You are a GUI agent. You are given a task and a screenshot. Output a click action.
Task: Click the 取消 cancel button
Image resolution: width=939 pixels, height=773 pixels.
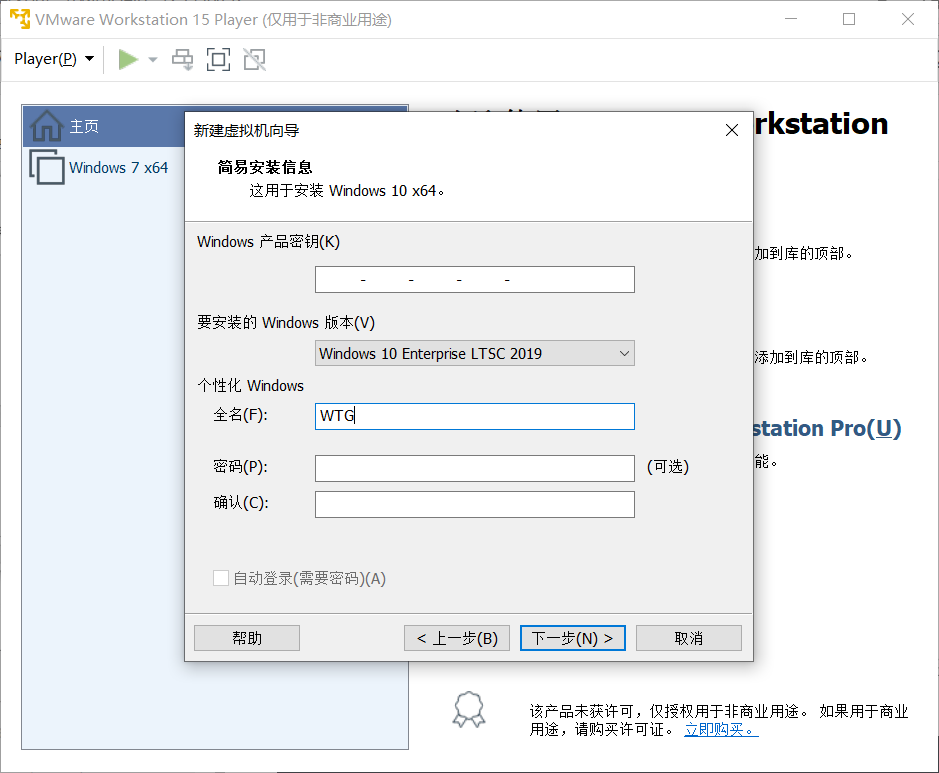pos(689,638)
